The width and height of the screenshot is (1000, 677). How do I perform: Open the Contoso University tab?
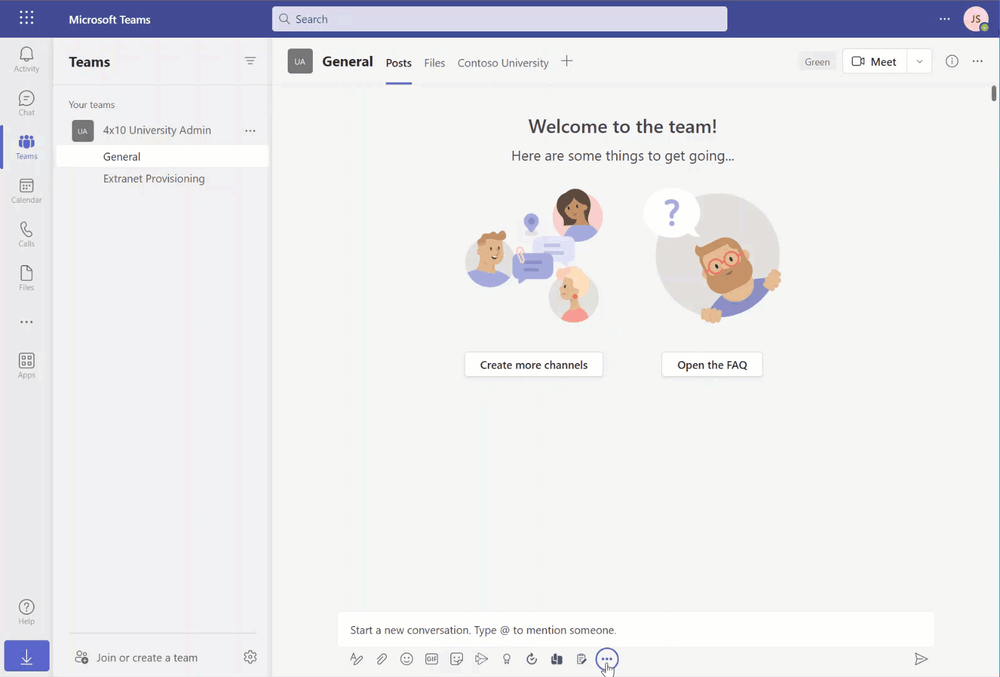[502, 62]
